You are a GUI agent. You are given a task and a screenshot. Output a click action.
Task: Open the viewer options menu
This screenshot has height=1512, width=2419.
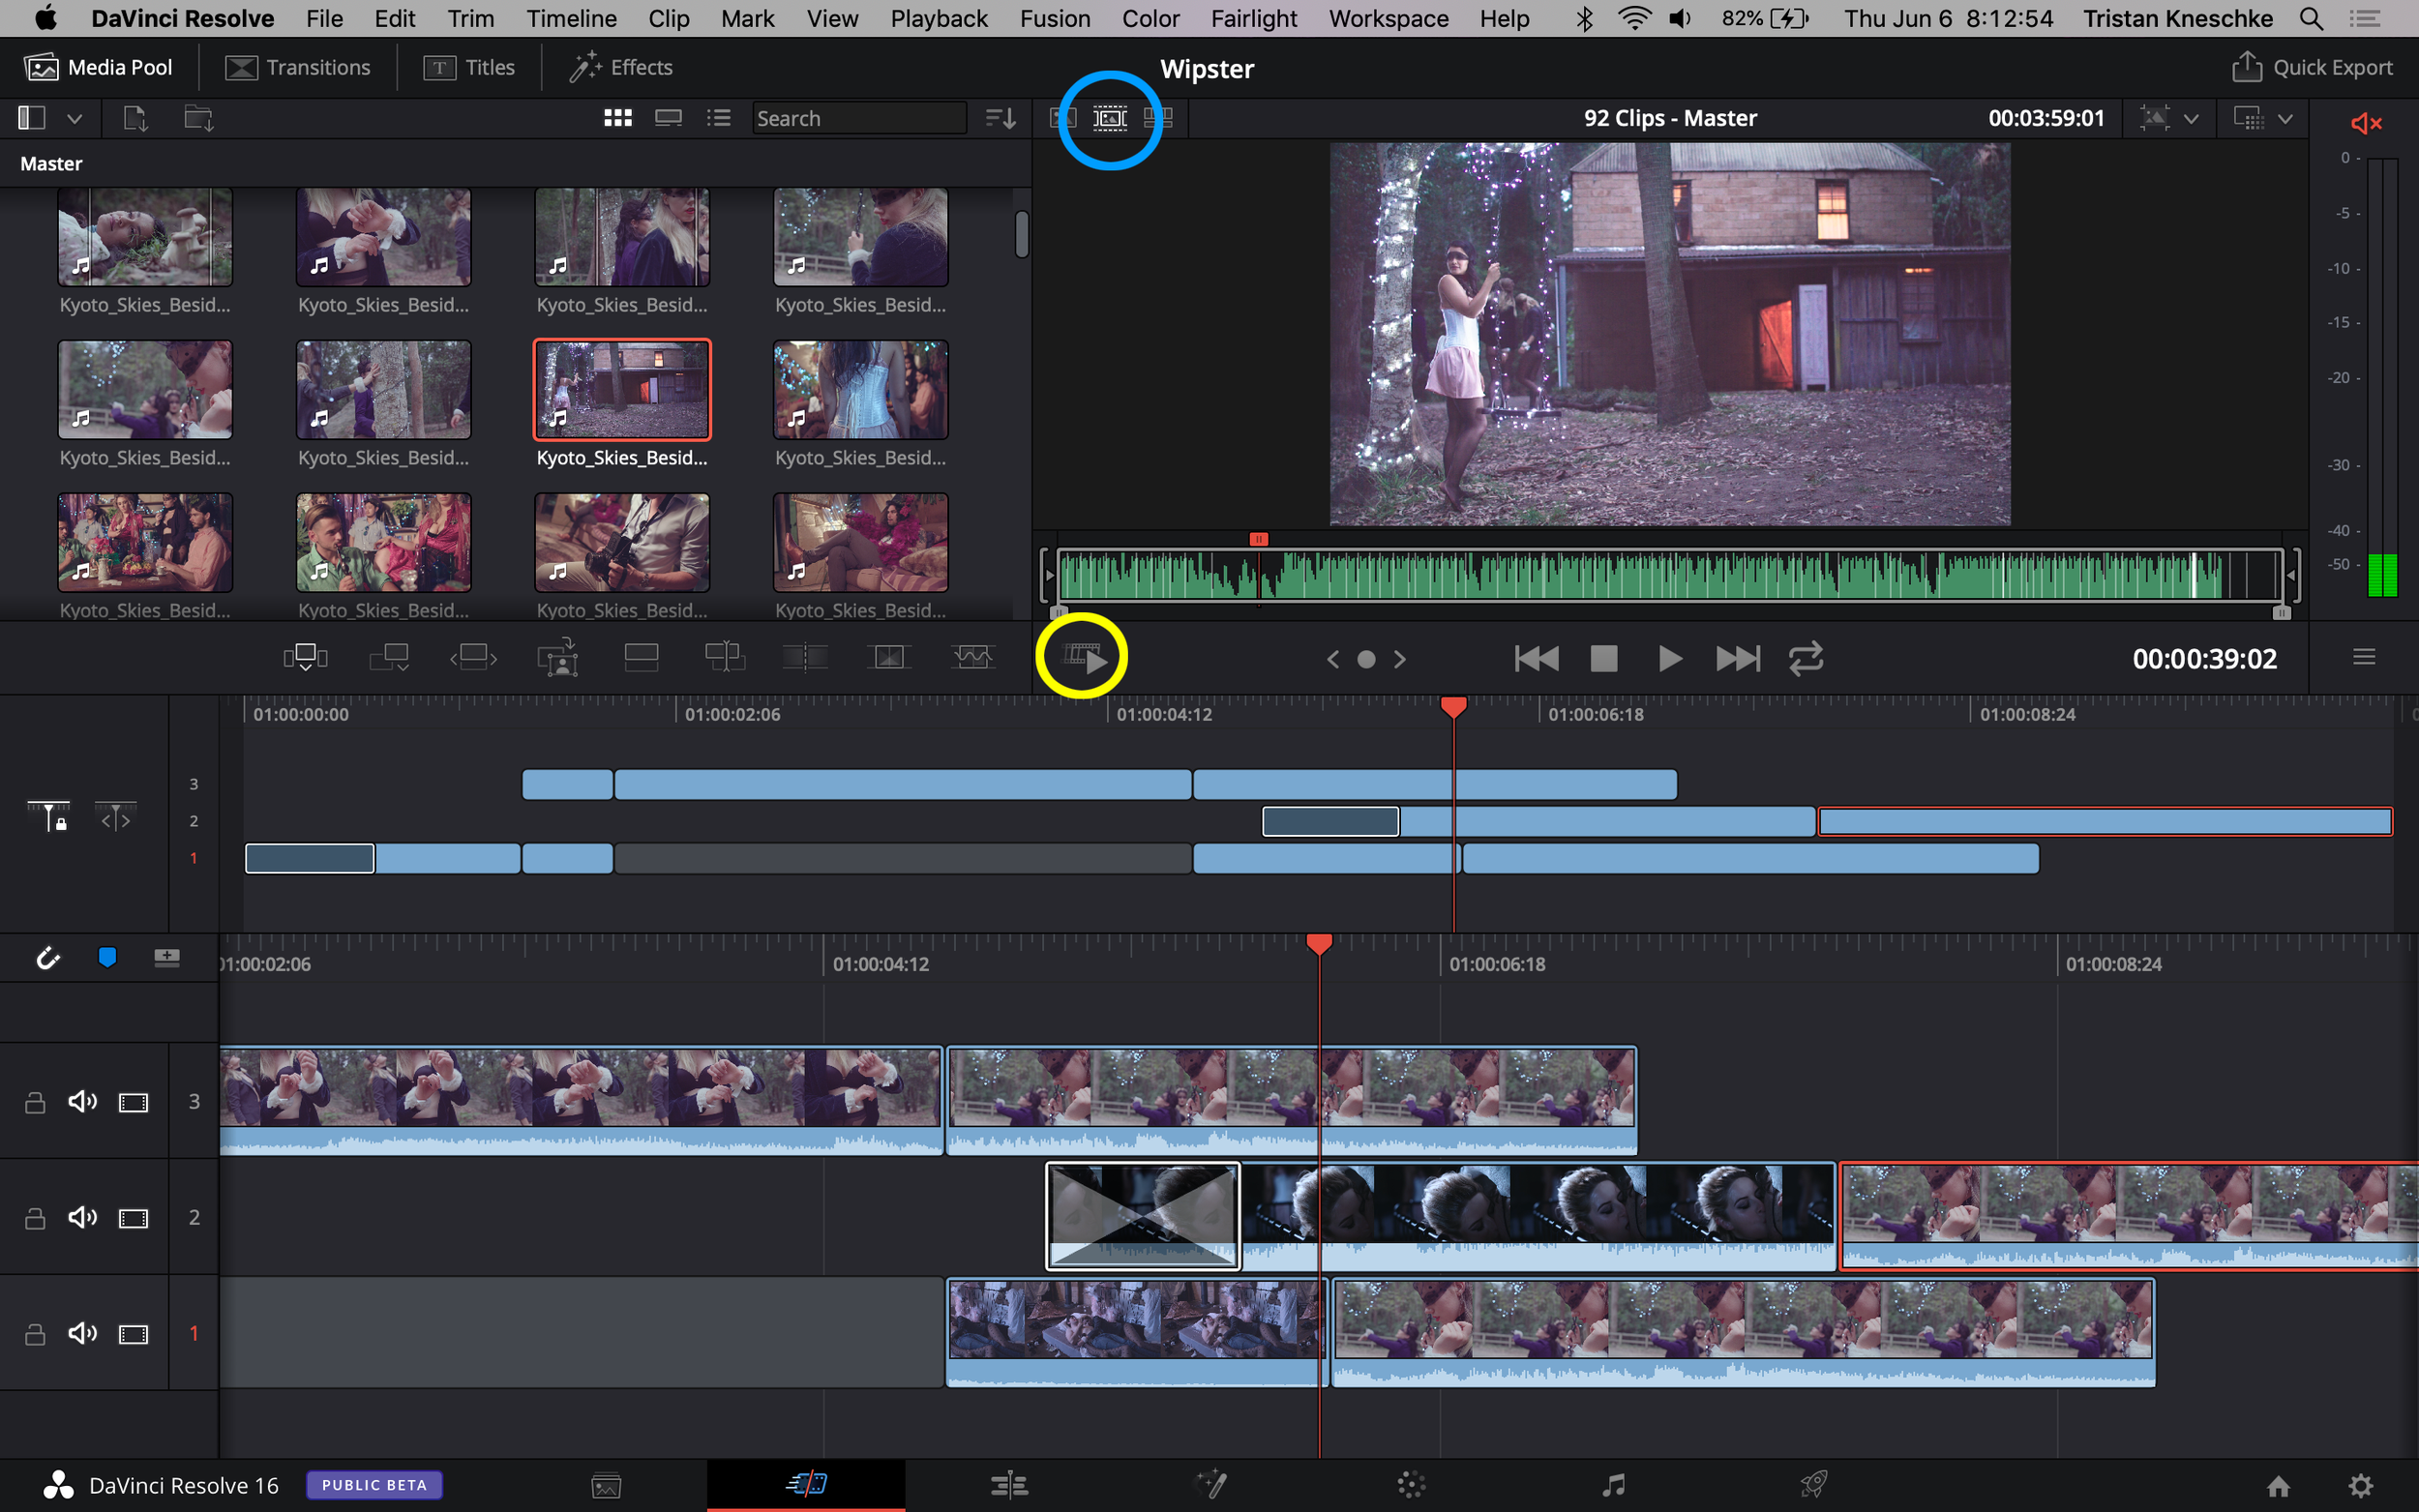[x=2364, y=657]
